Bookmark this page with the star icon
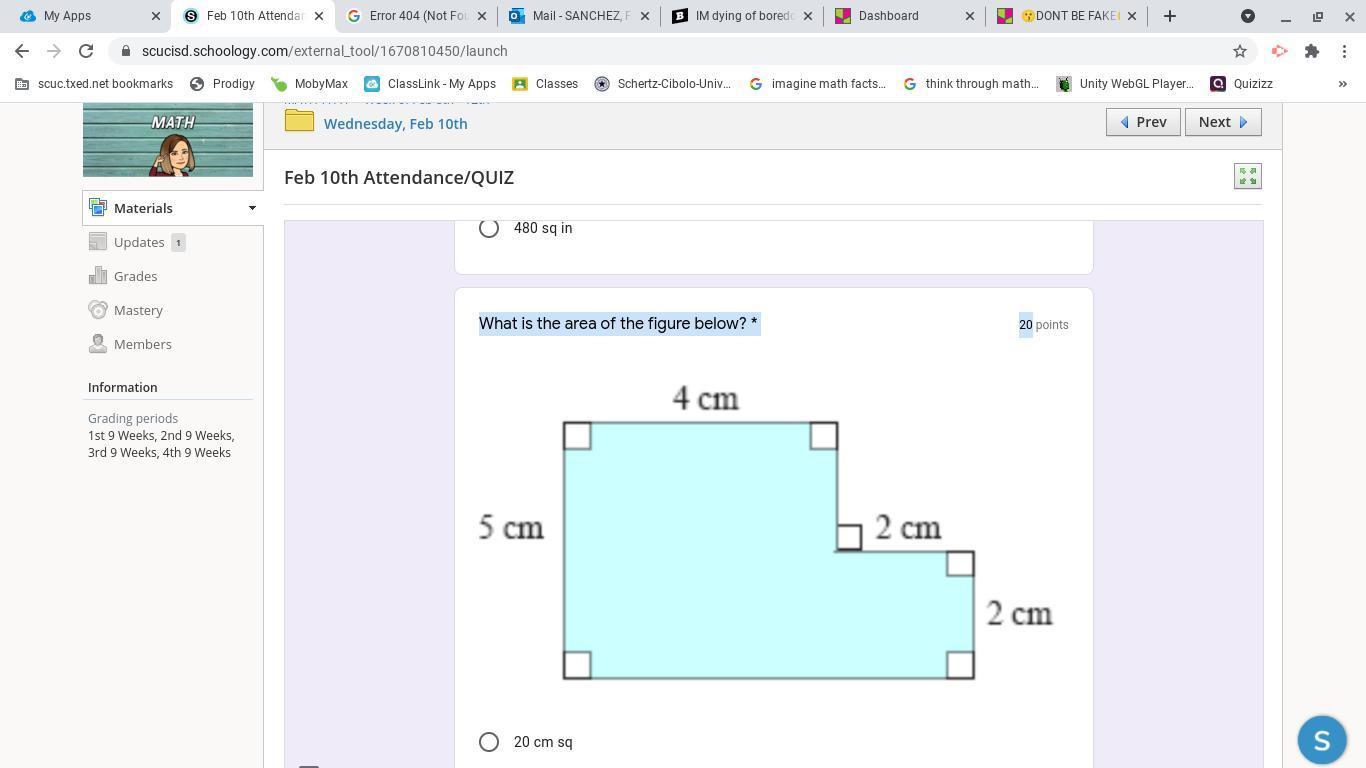Image resolution: width=1366 pixels, height=768 pixels. point(1240,51)
